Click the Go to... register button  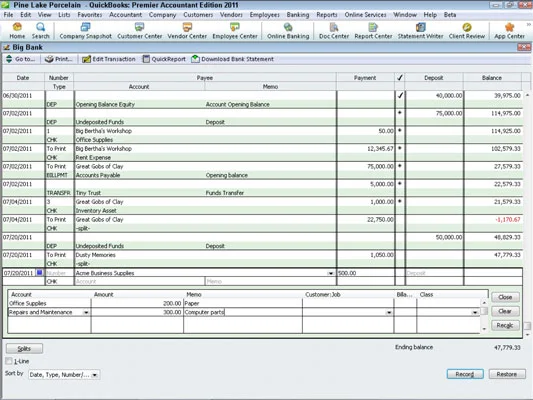point(20,59)
